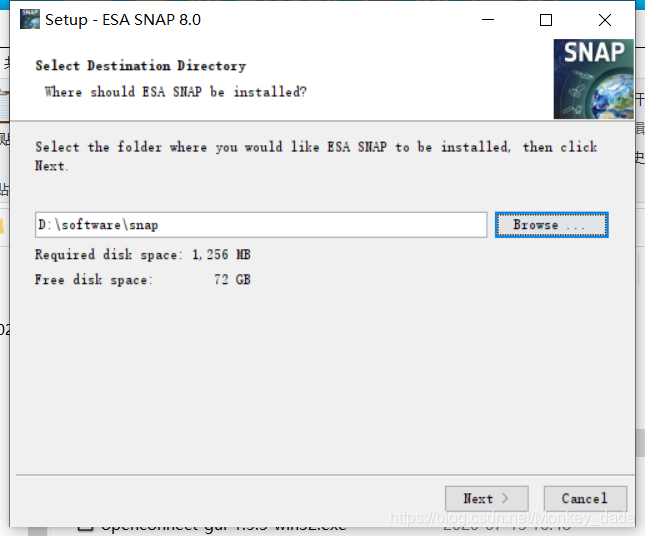This screenshot has height=536, width=645.
Task: Click the 'Select the folder where' instruction text
Action: [316, 156]
